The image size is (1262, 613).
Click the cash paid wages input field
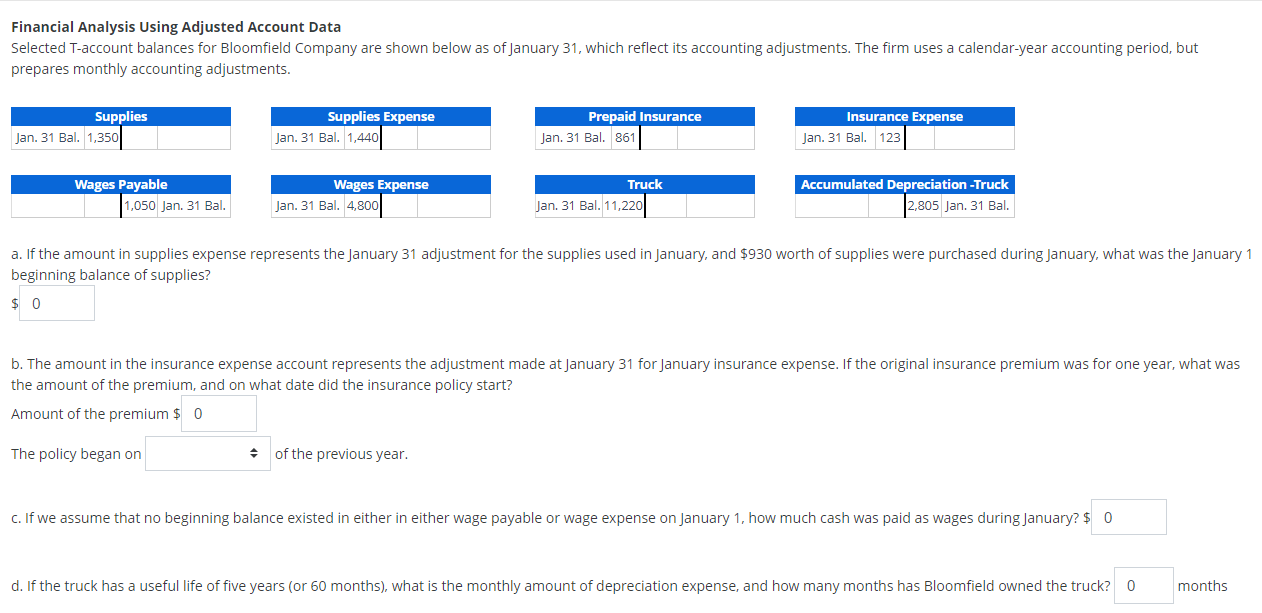[x=1128, y=517]
